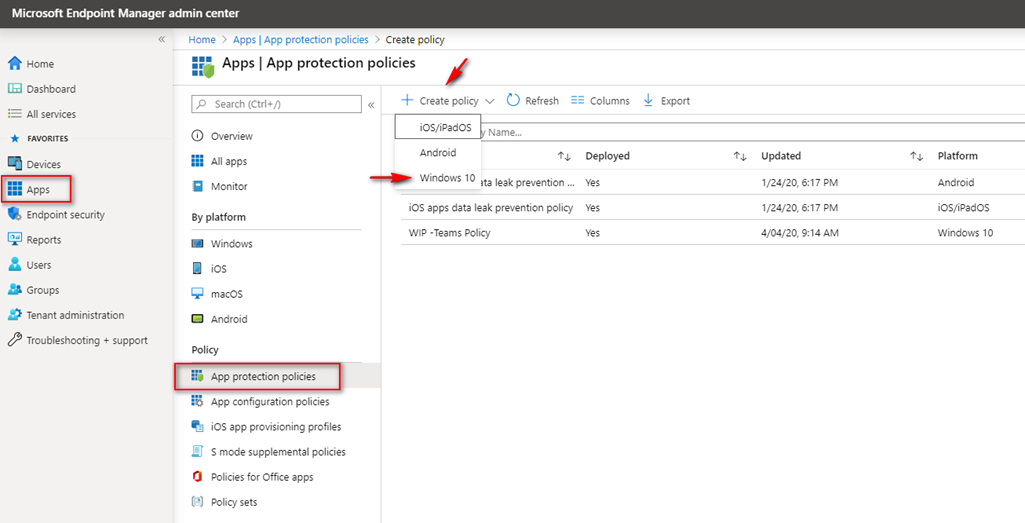Click the App configuration policies icon
This screenshot has width=1025, height=523.
coord(197,401)
